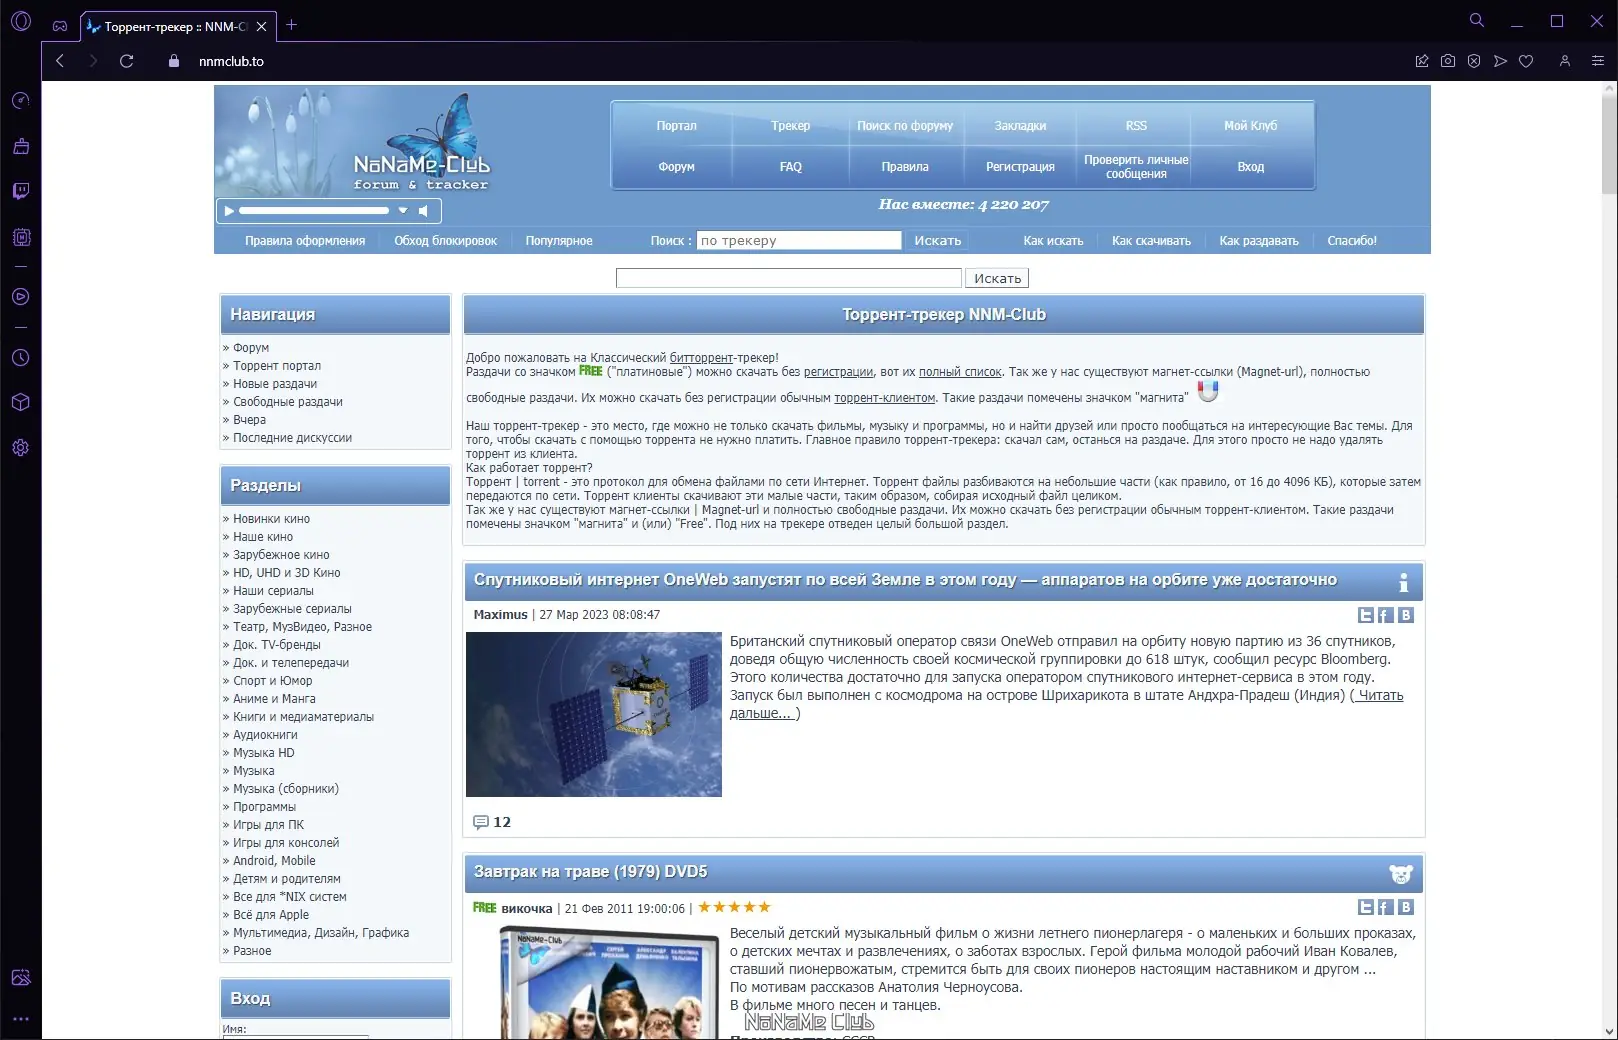Open the Opera menu logo
This screenshot has width=1618, height=1040.
(21, 21)
